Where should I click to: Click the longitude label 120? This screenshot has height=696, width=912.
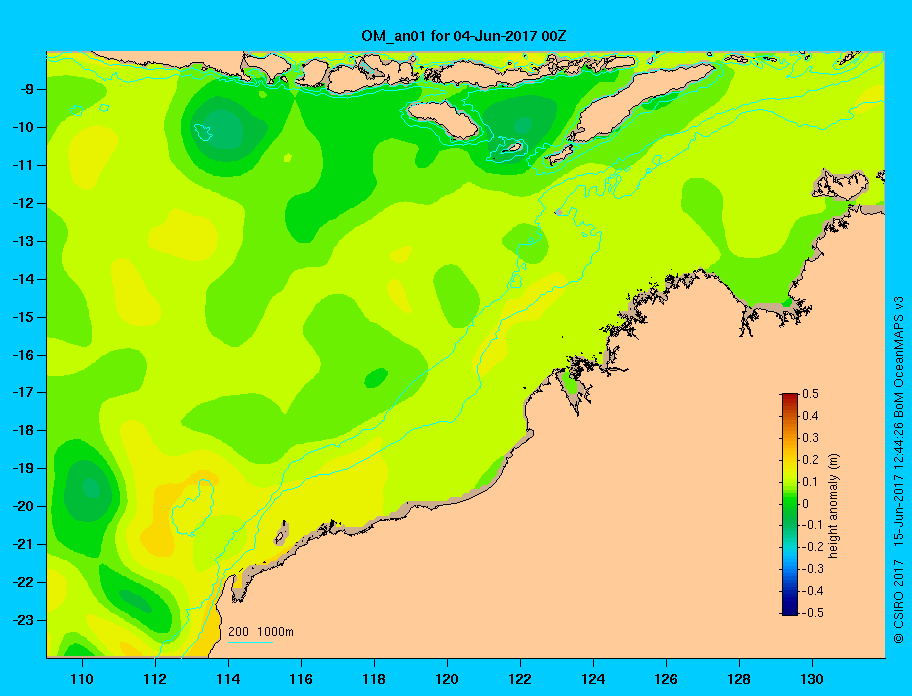[447, 679]
